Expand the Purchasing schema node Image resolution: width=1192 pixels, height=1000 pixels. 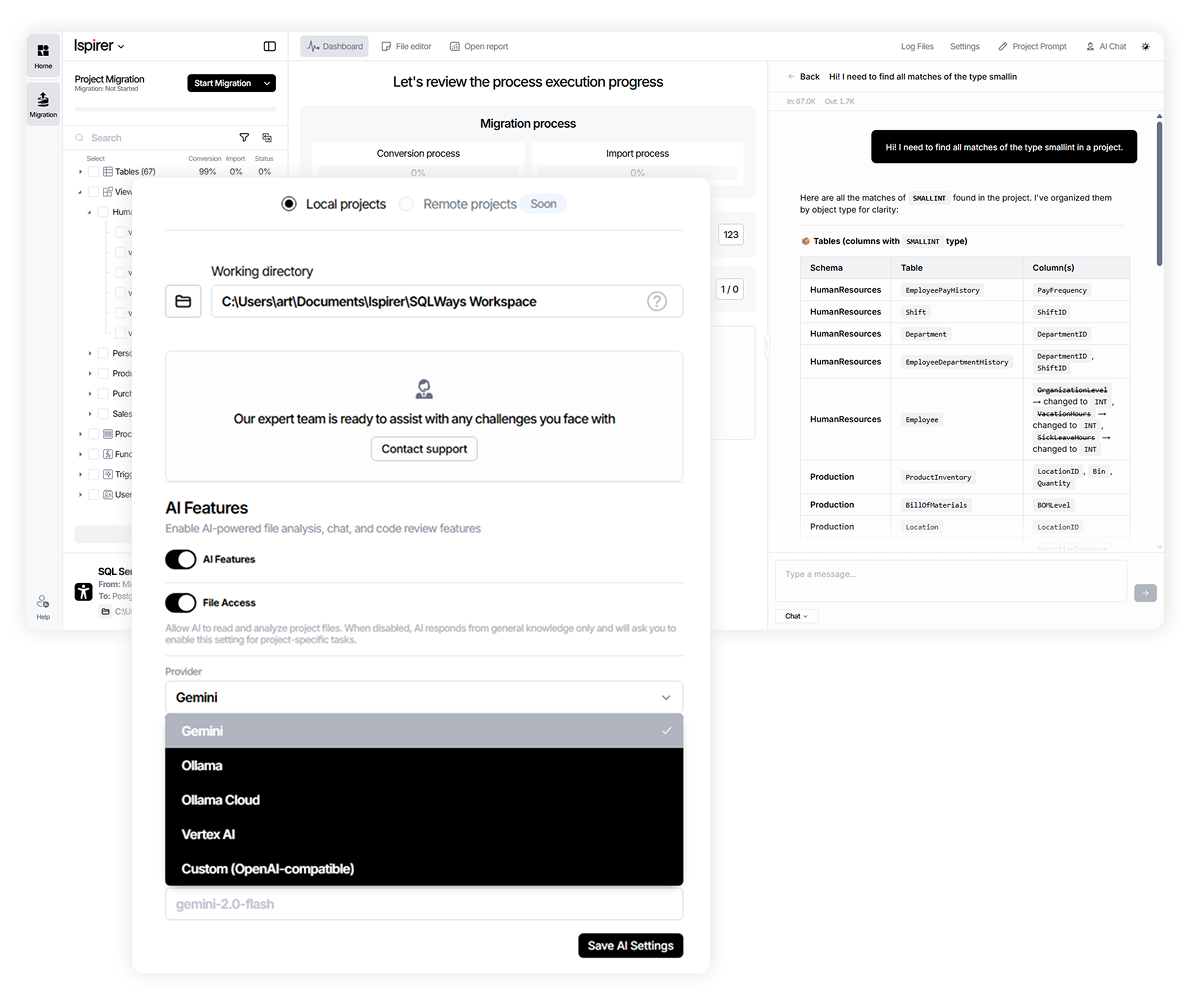(90, 394)
